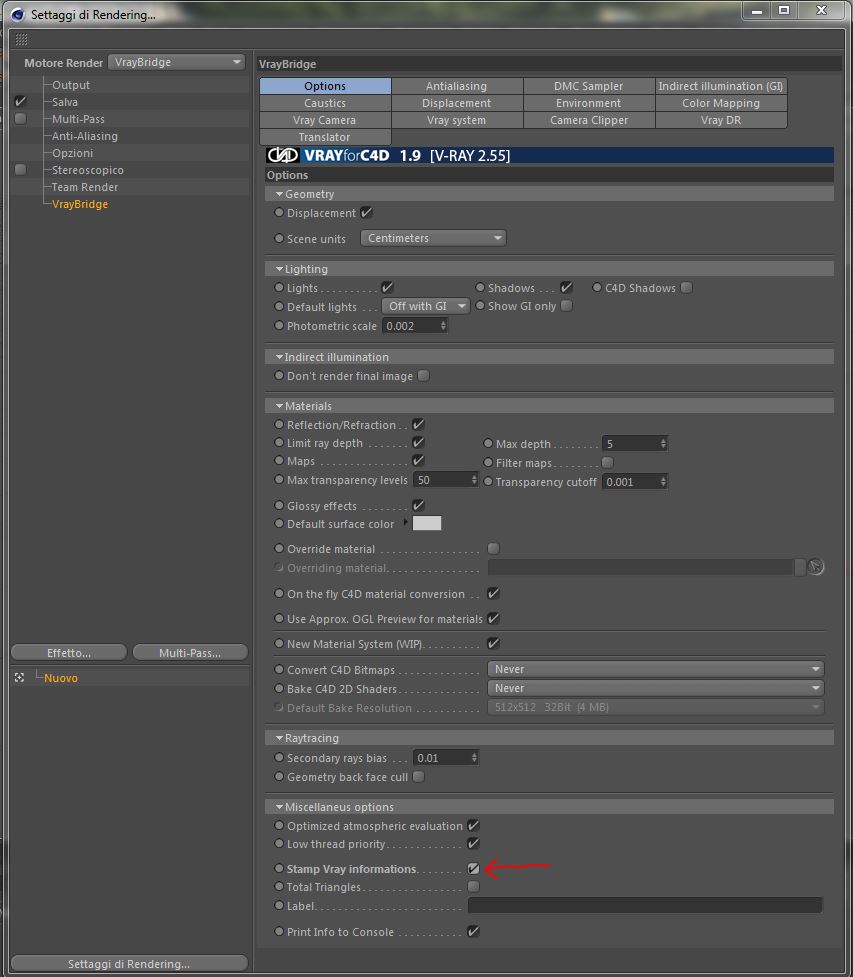
Task: Toggle Reflection/Refraction checkbox
Action: [418, 424]
